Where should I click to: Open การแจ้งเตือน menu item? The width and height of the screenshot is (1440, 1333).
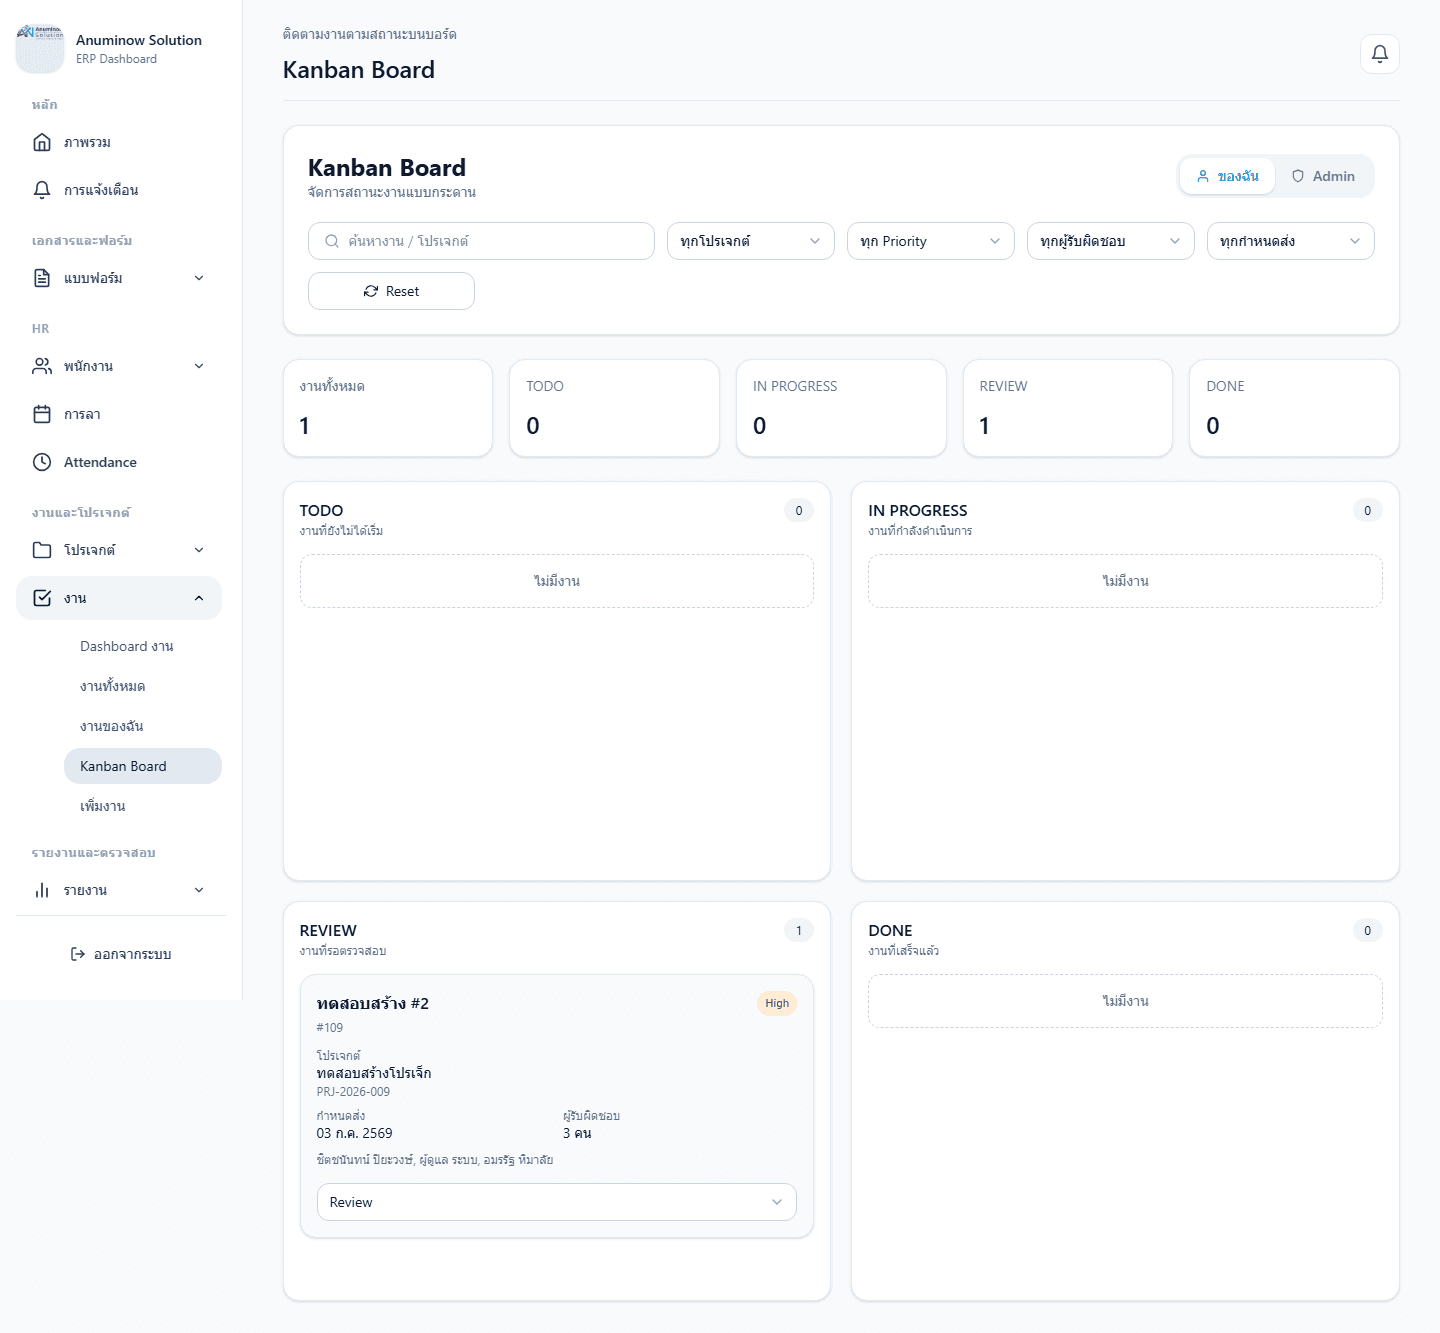119,190
